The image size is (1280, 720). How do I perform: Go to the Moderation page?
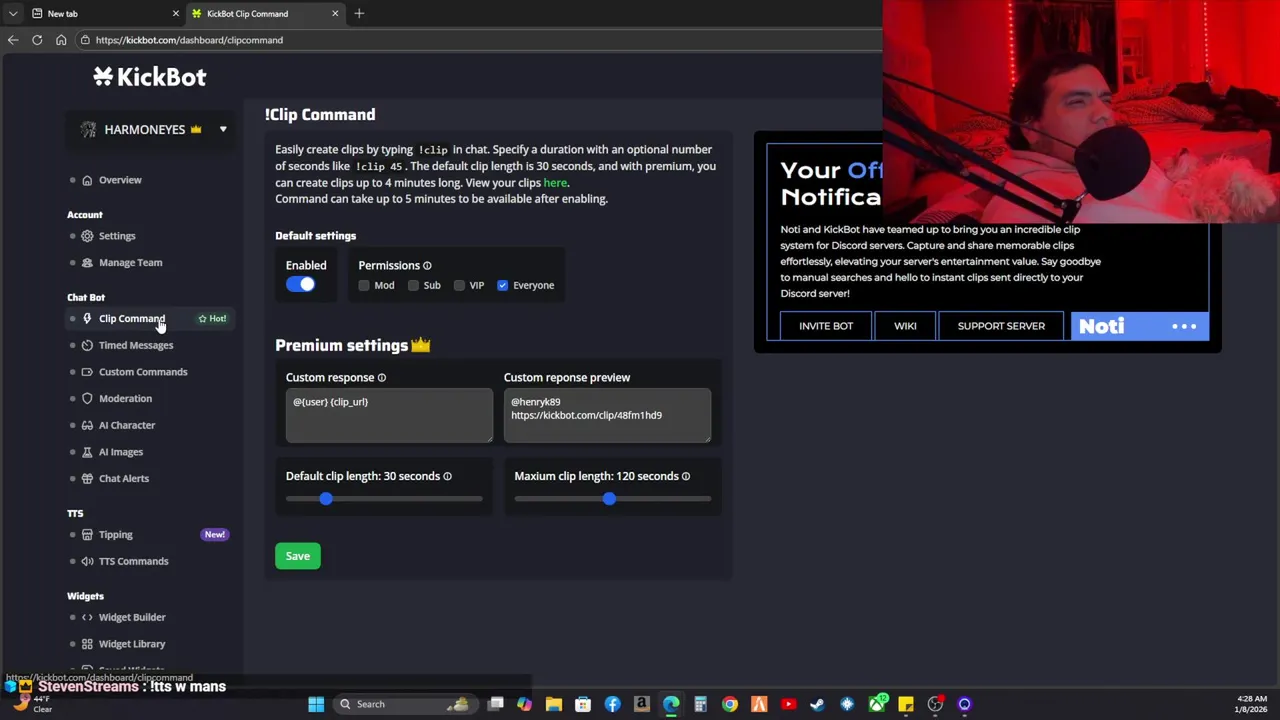click(125, 399)
